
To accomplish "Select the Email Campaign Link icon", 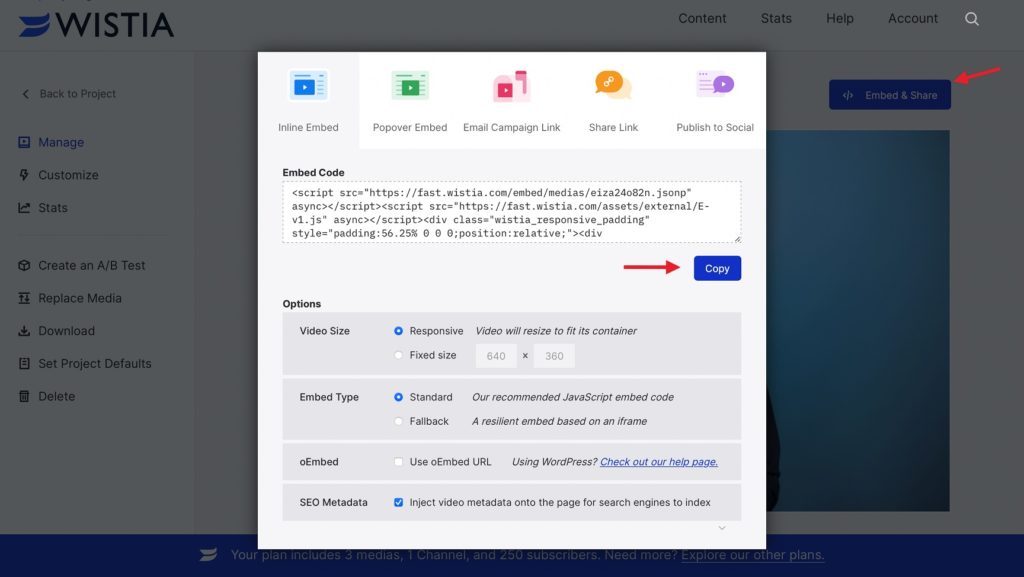I will [x=511, y=86].
